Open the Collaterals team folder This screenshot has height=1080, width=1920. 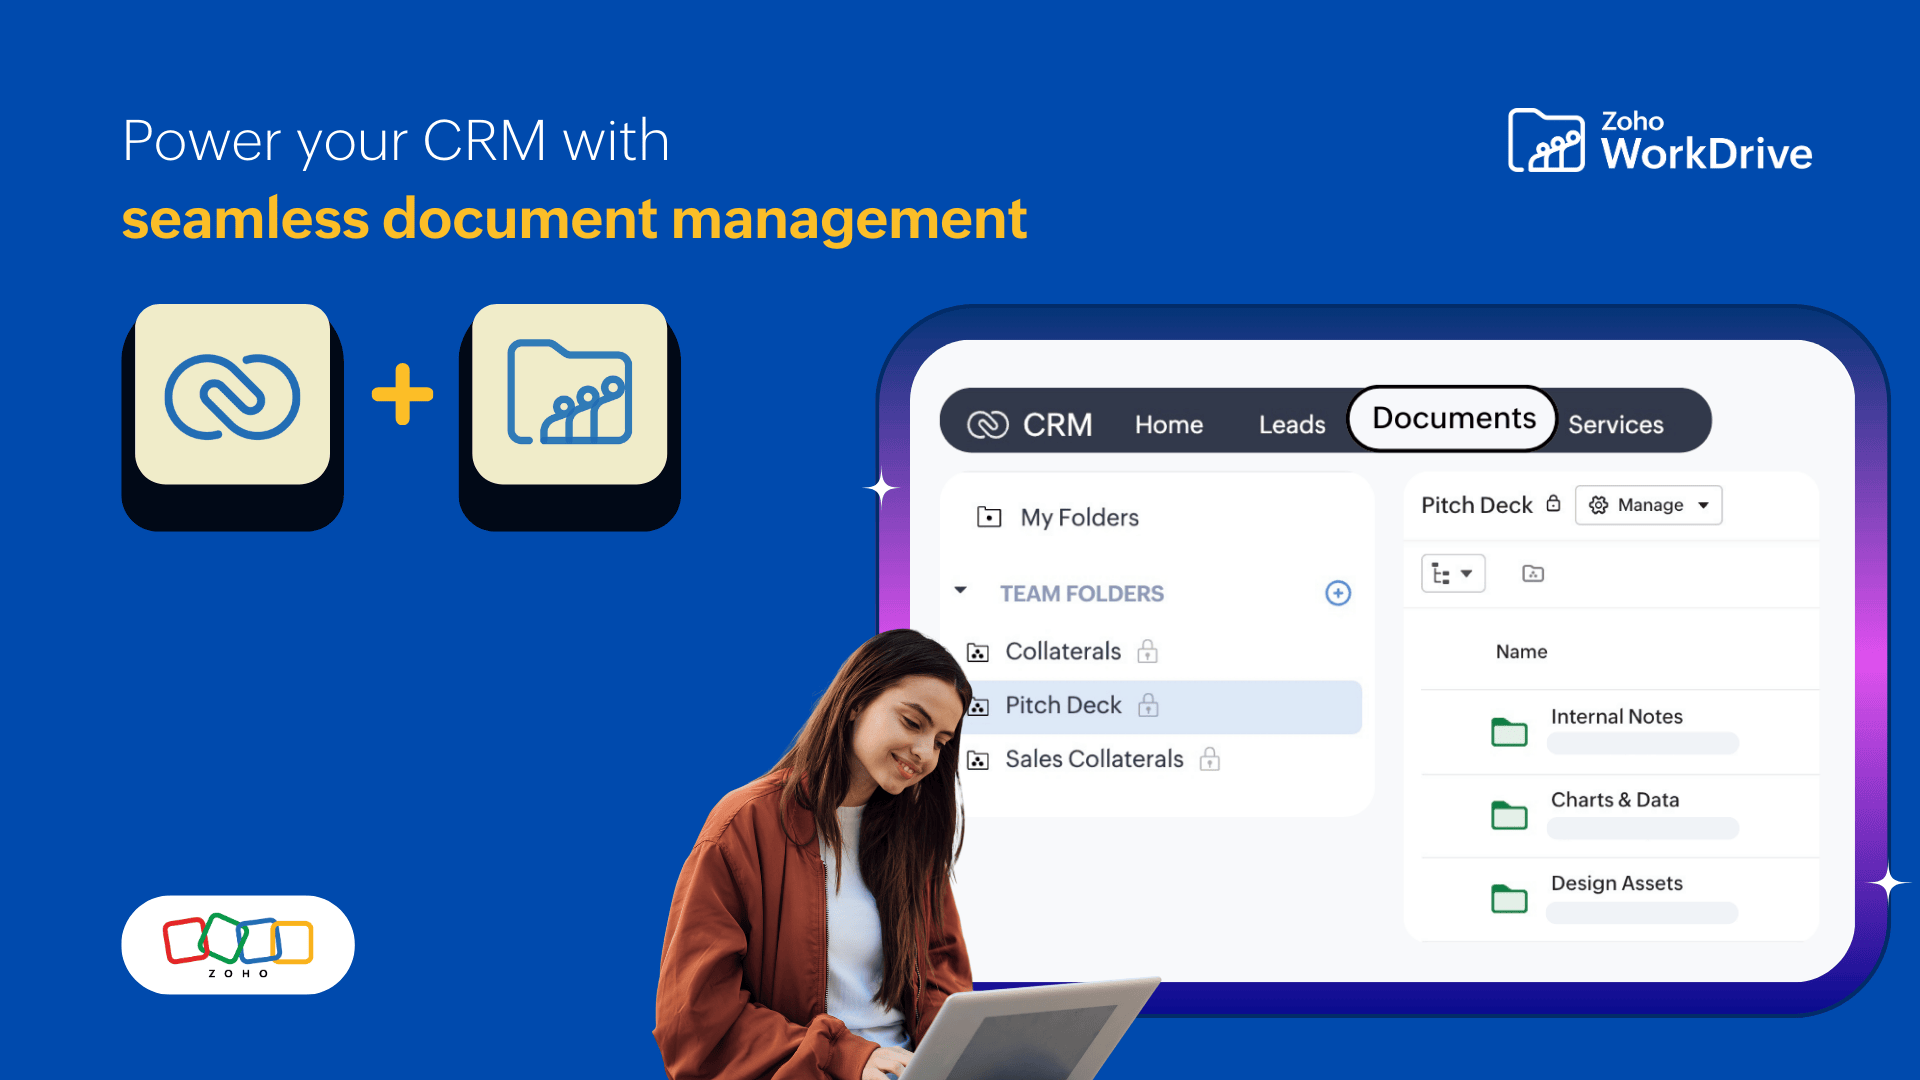click(x=1063, y=651)
